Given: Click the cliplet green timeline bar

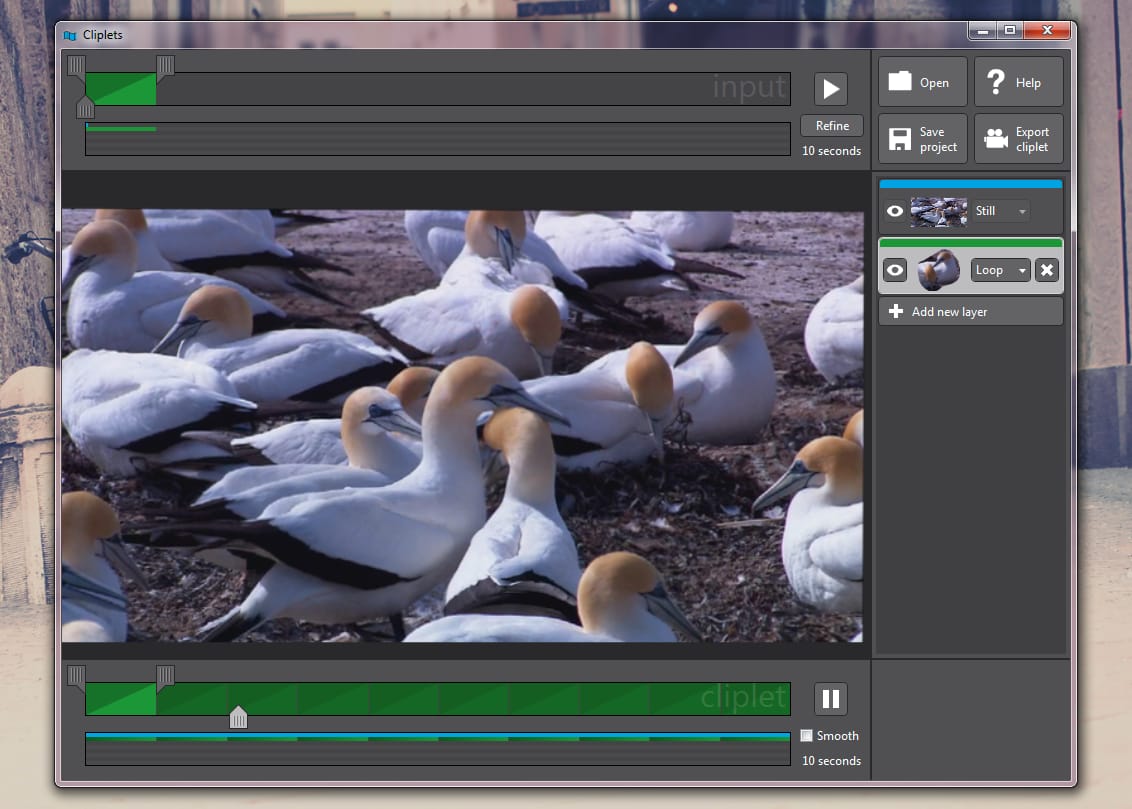Looking at the screenshot, I should [x=437, y=699].
